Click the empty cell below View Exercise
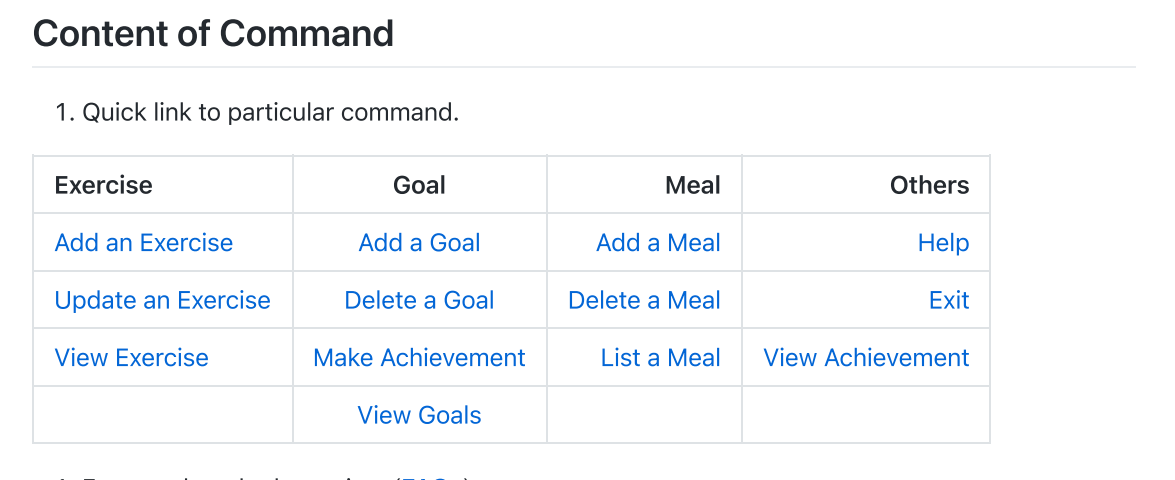Viewport: 1175px width, 480px height. [x=163, y=415]
